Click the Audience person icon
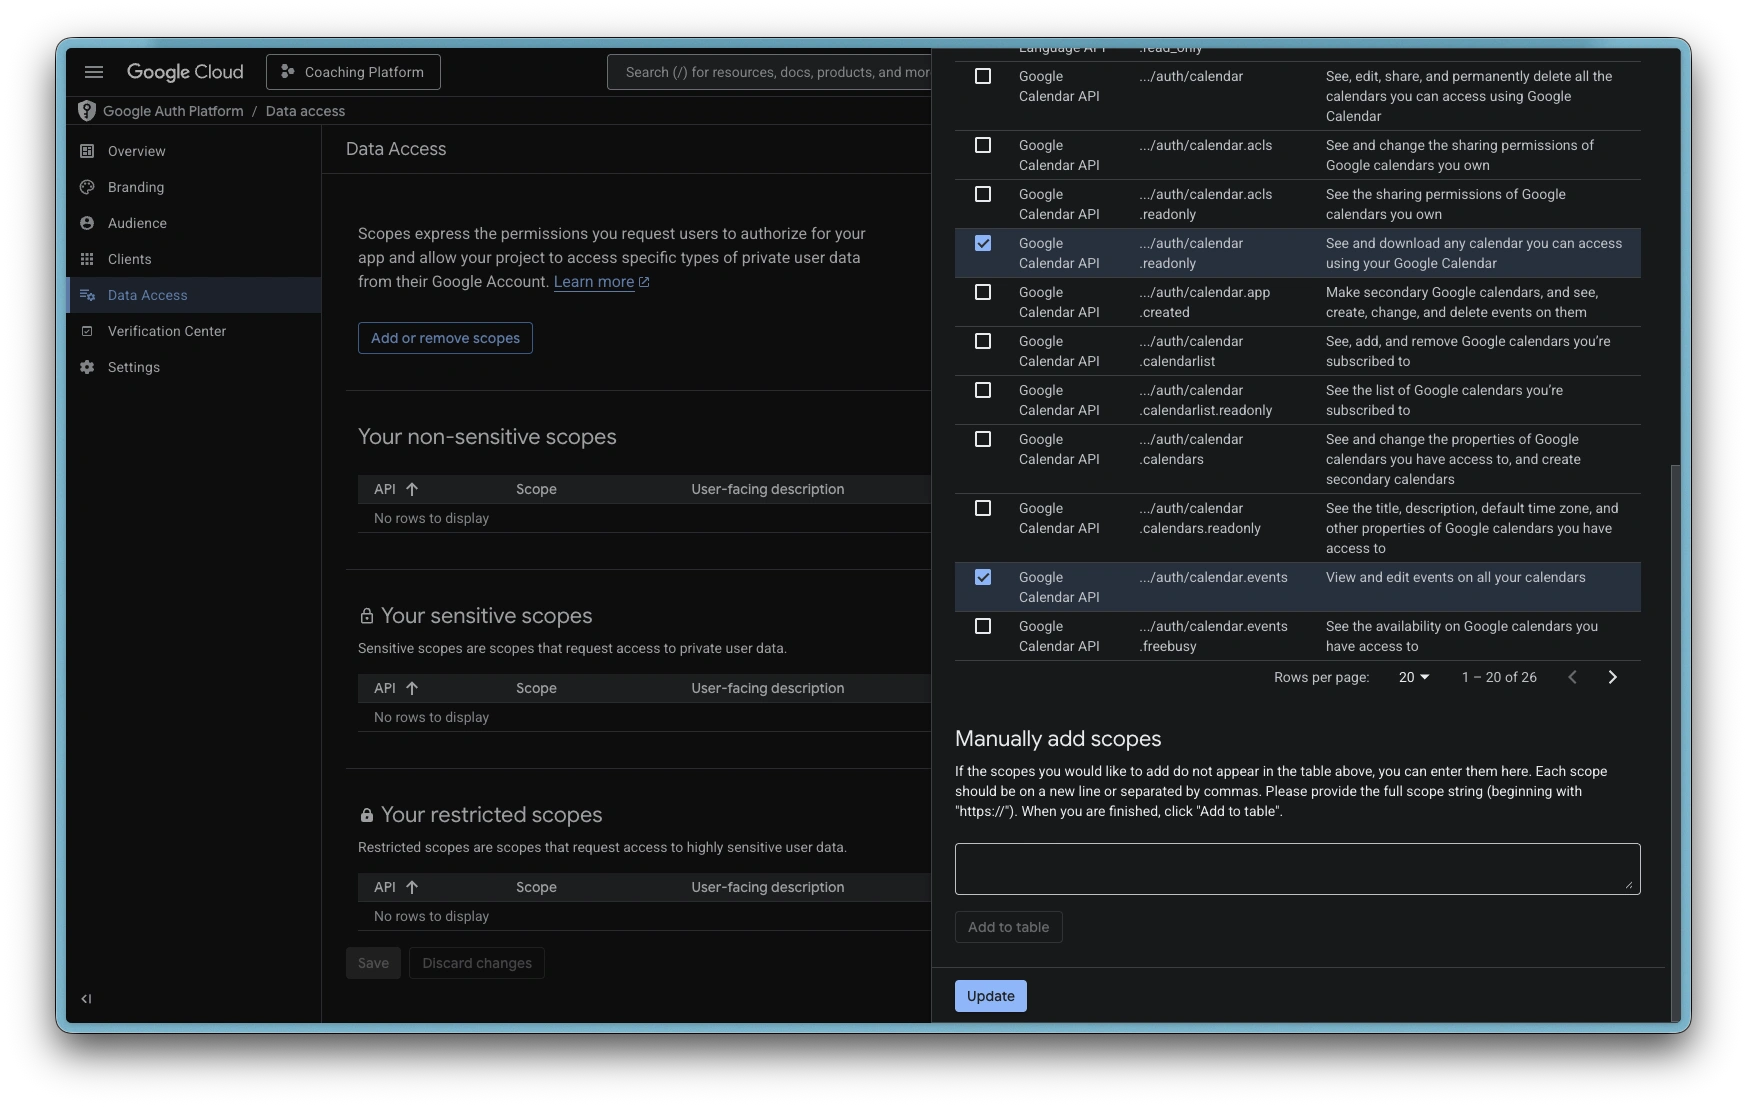1747x1107 pixels. pyautogui.click(x=87, y=223)
